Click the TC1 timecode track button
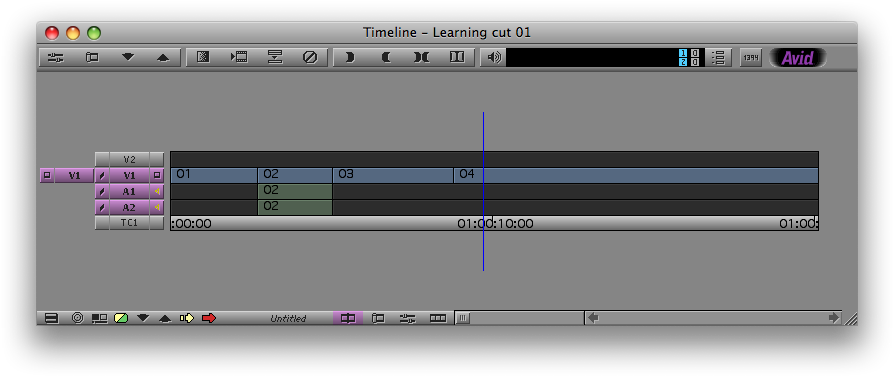The width and height of the screenshot is (893, 376). [x=129, y=223]
